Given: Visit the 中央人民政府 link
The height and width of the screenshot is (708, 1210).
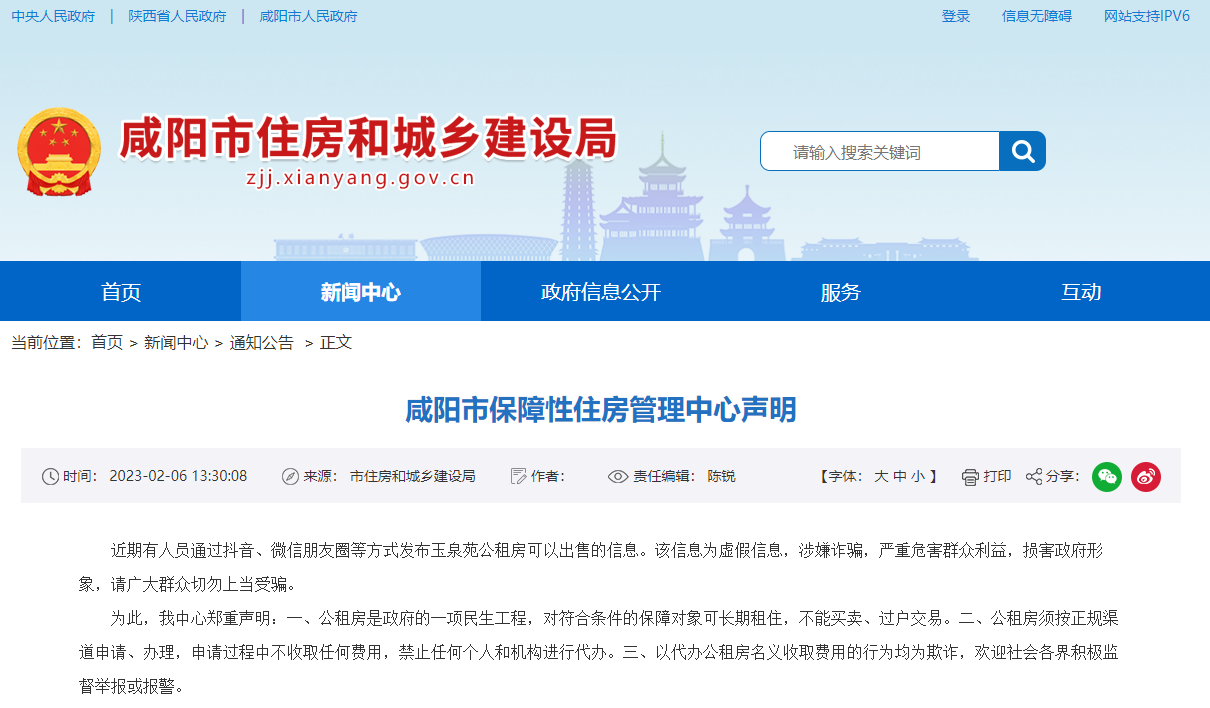Looking at the screenshot, I should (x=53, y=16).
